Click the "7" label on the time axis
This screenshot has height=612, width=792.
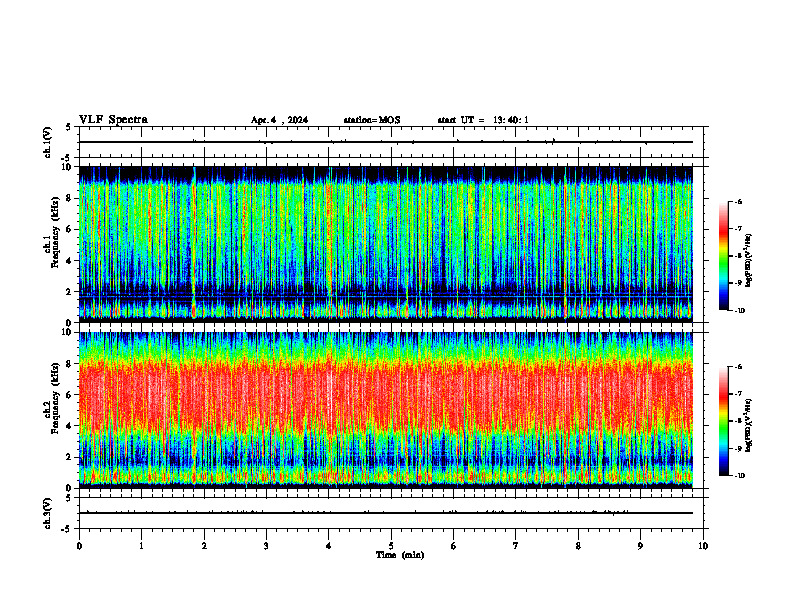516,546
